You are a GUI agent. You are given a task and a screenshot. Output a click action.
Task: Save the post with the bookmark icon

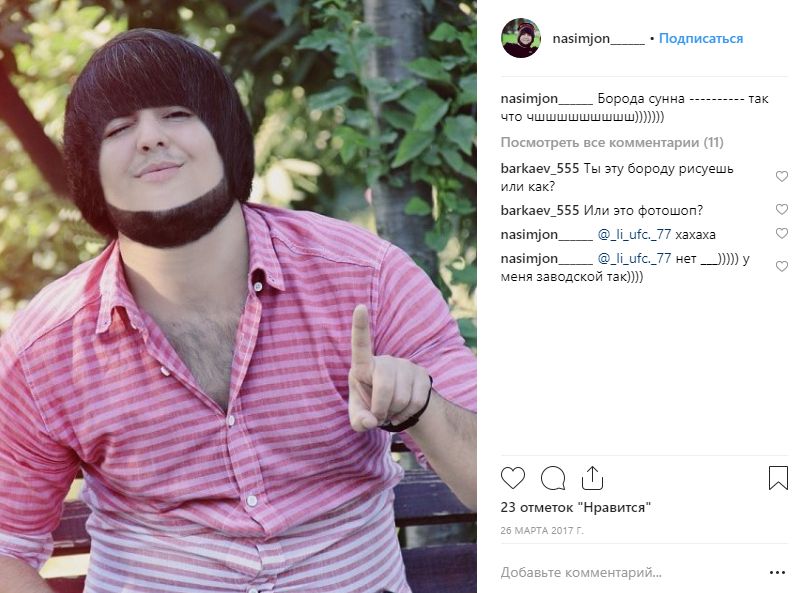click(778, 478)
